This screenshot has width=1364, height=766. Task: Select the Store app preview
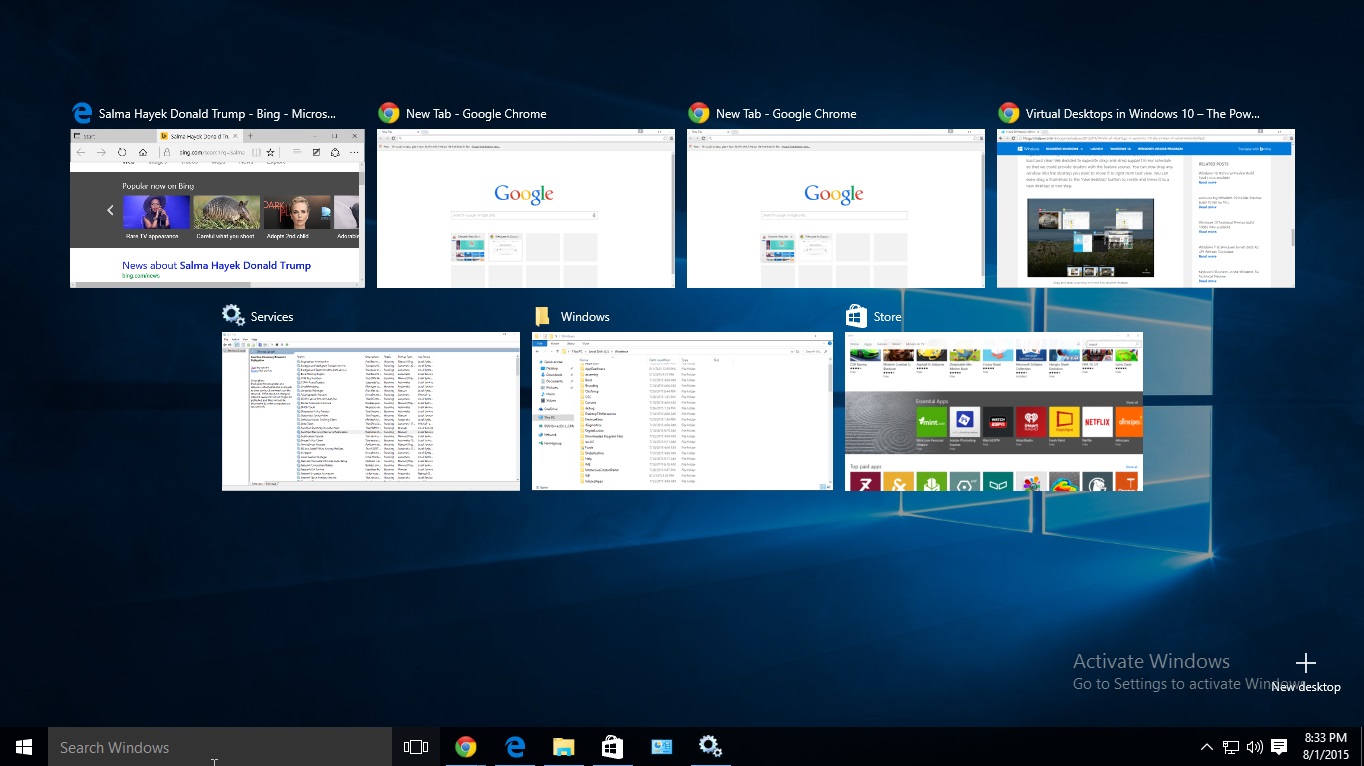click(993, 411)
